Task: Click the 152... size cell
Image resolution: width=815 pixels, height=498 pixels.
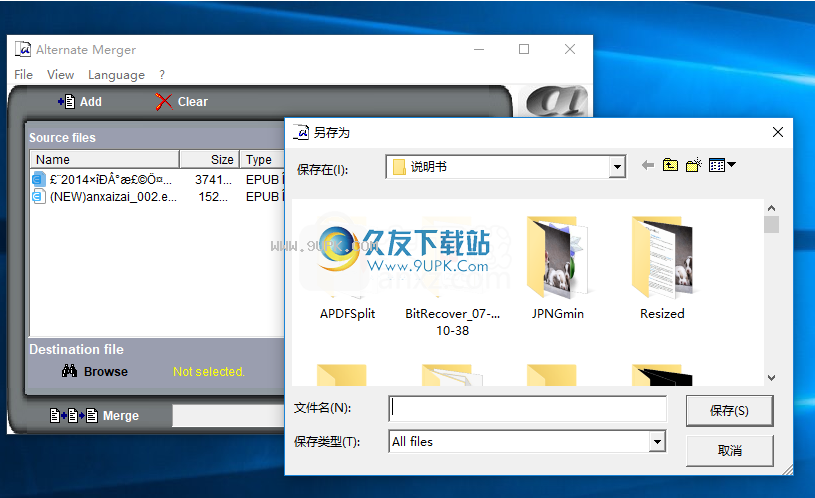Action: [x=213, y=196]
